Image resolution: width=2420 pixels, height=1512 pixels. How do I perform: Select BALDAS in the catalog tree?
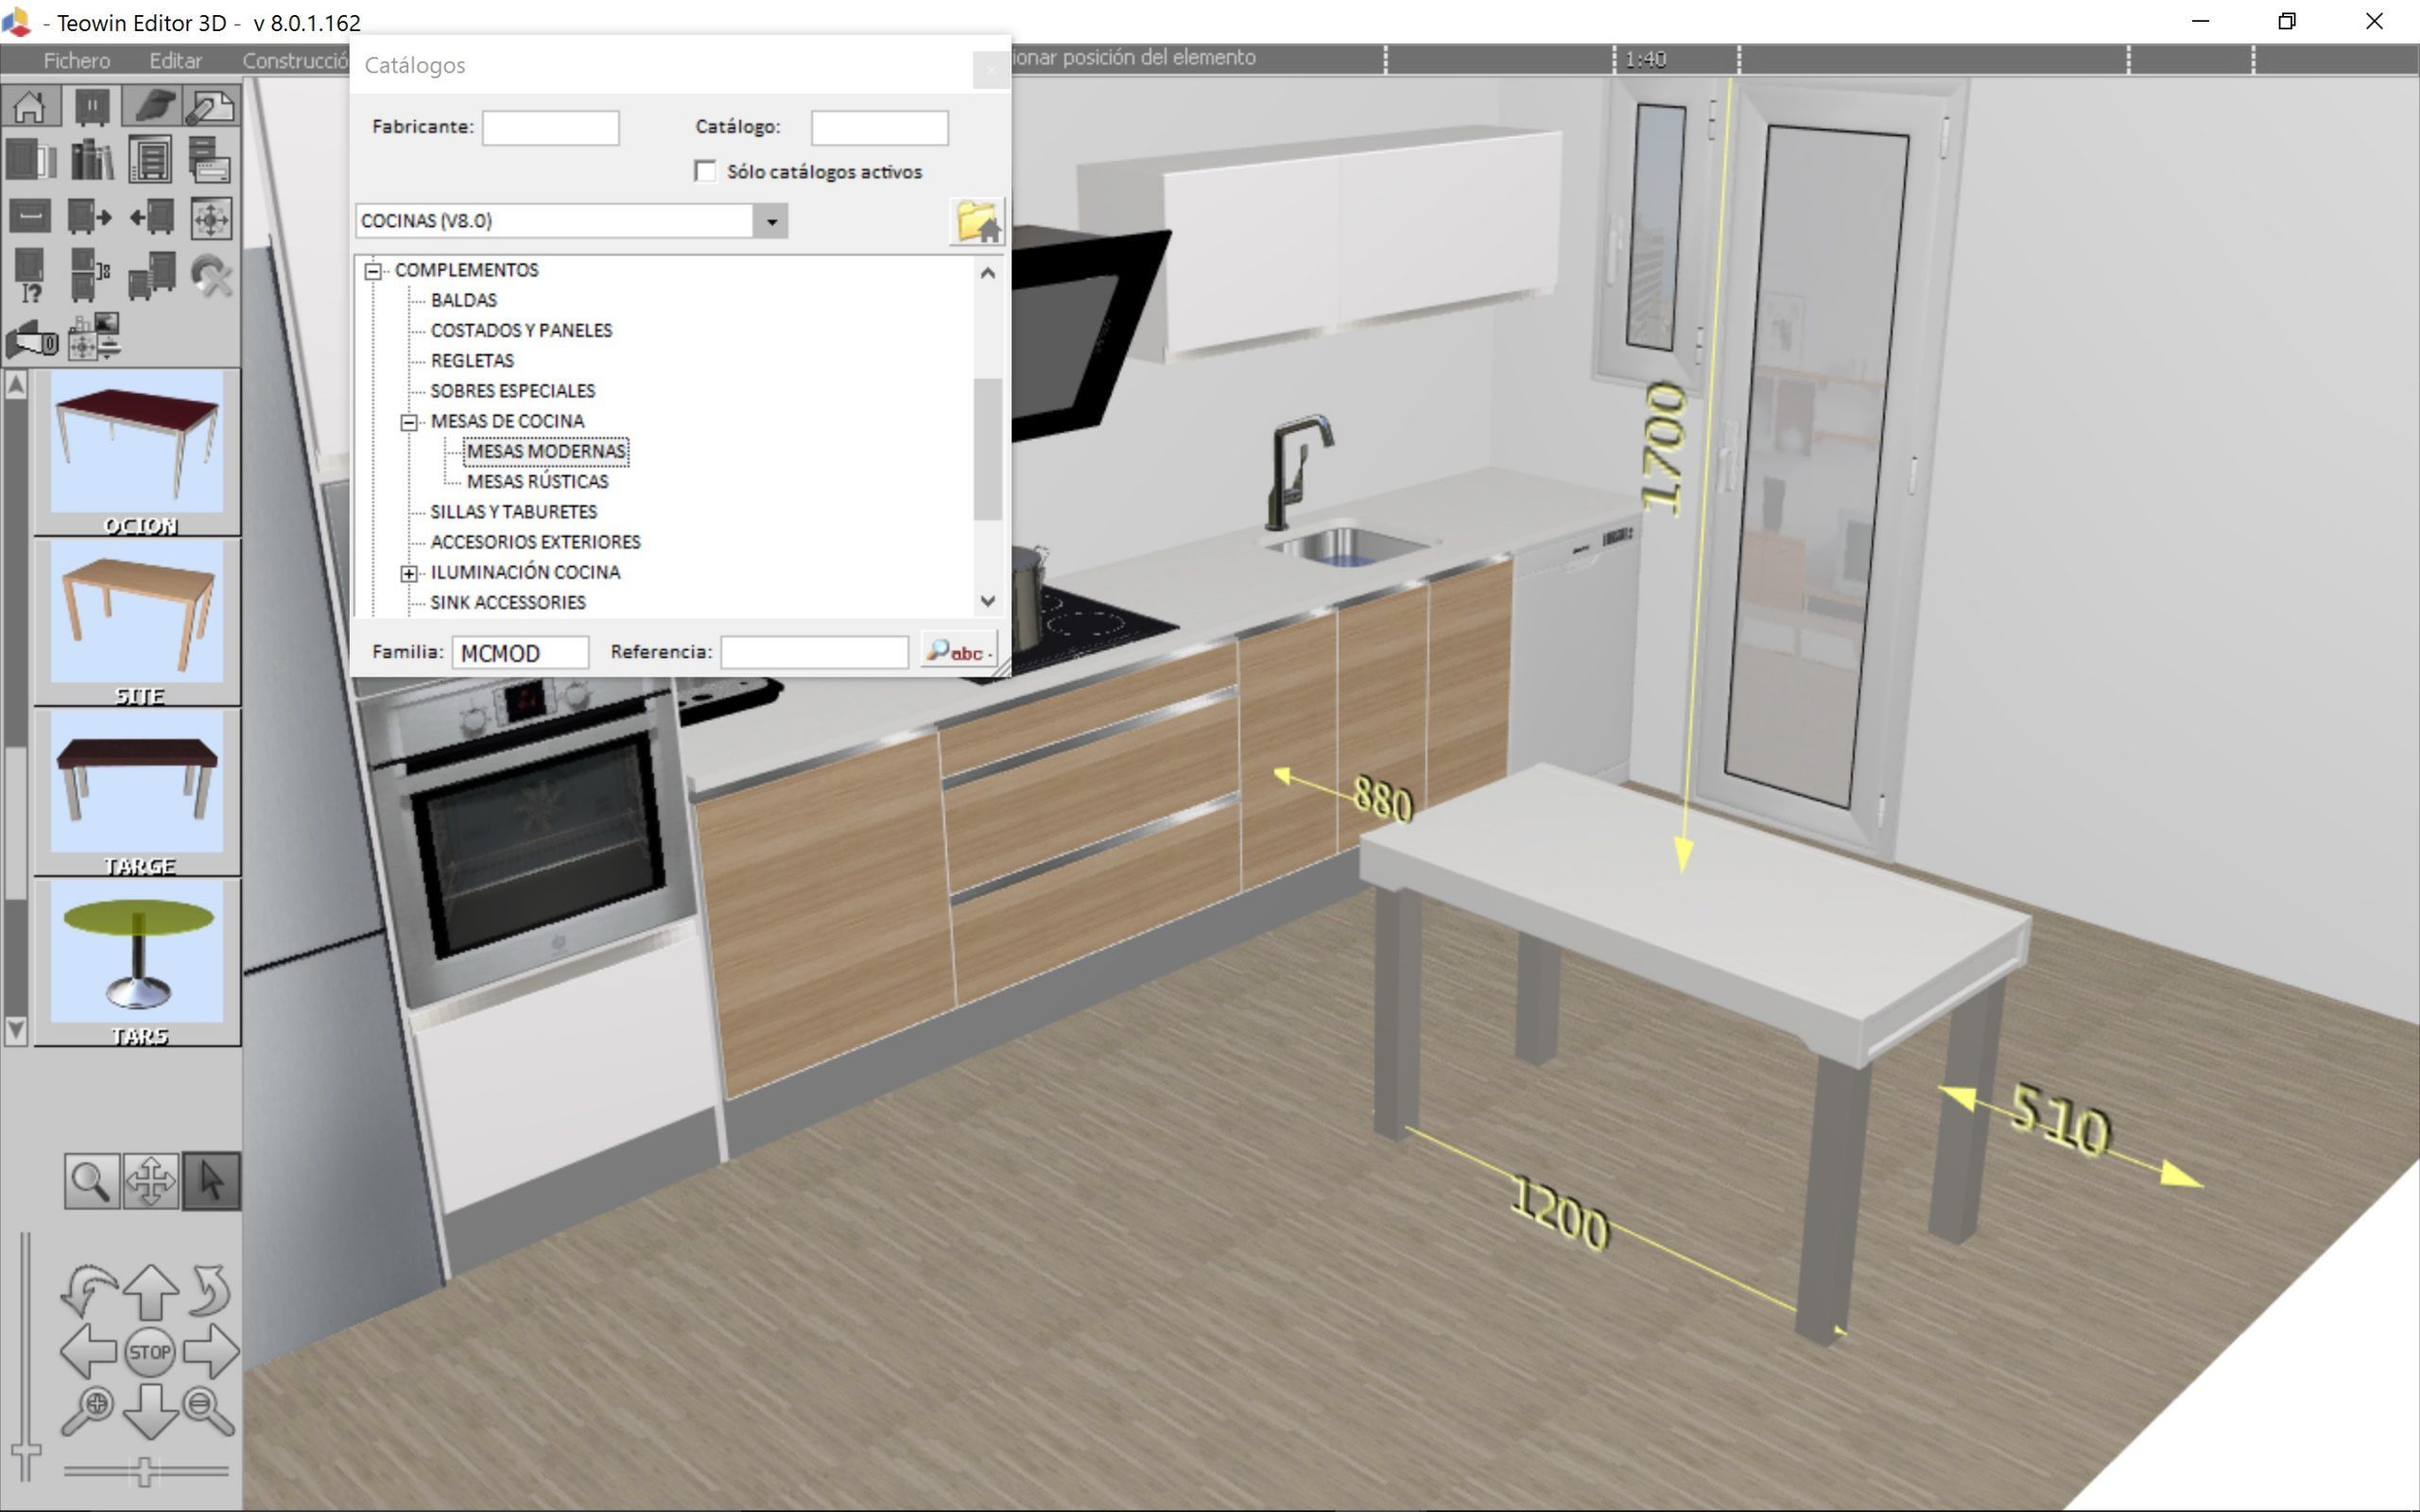tap(464, 300)
